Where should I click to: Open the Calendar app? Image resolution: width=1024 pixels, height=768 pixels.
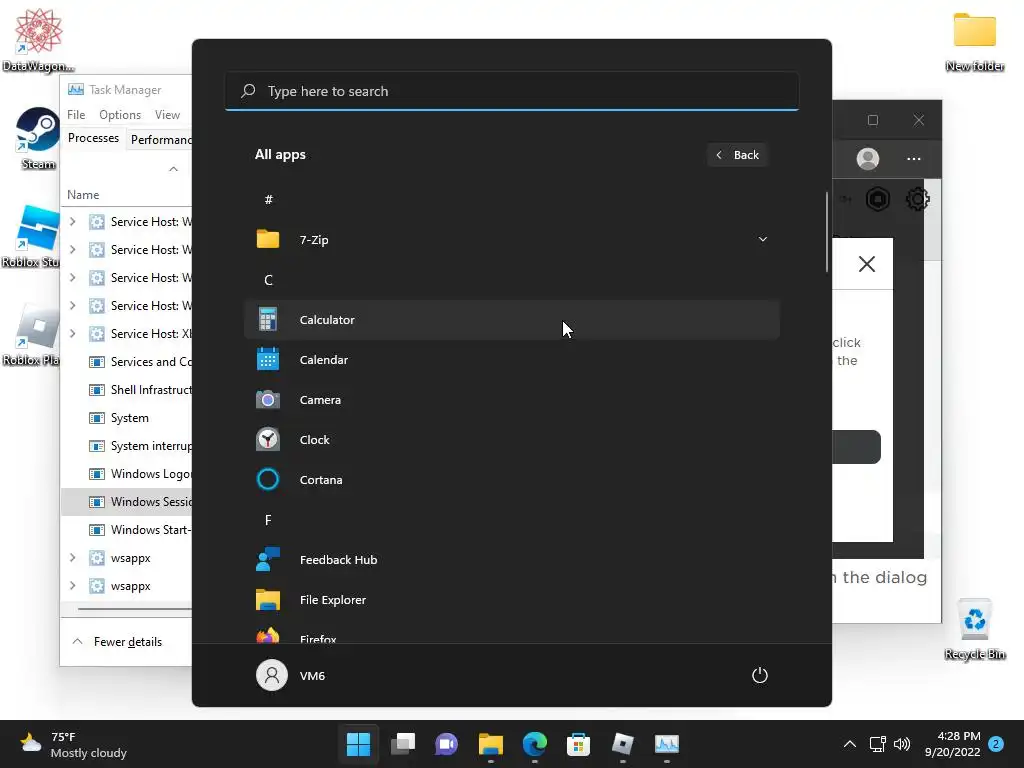[511, 360]
